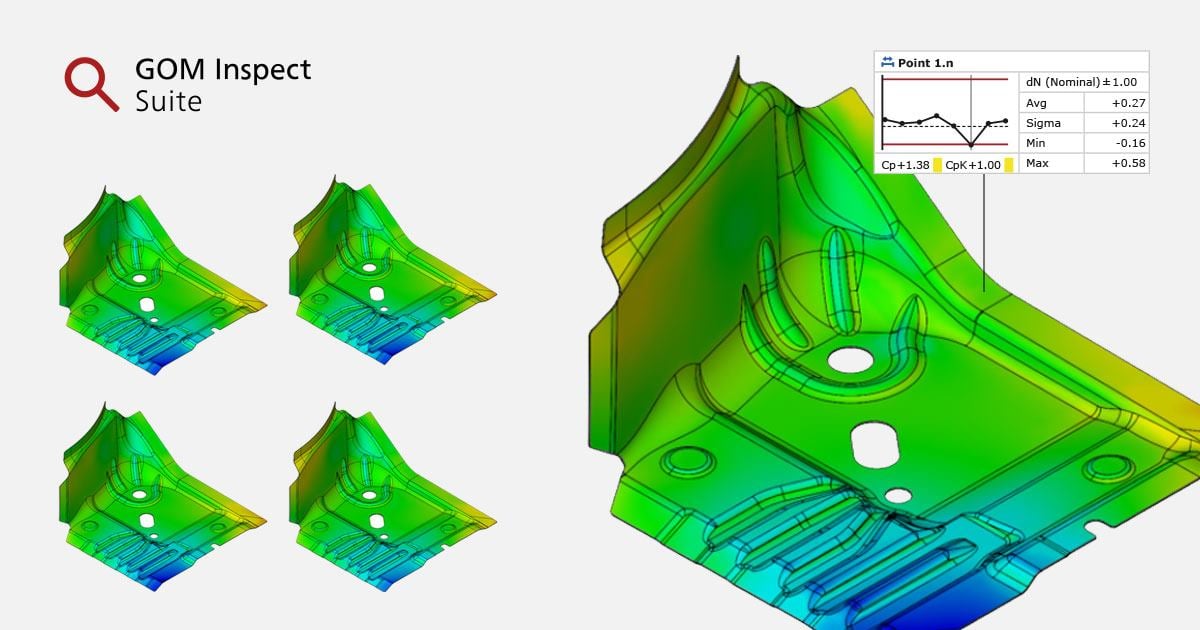The width and height of the screenshot is (1200, 630).
Task: Click the "GOM Inspect" heading text
Action: (223, 70)
